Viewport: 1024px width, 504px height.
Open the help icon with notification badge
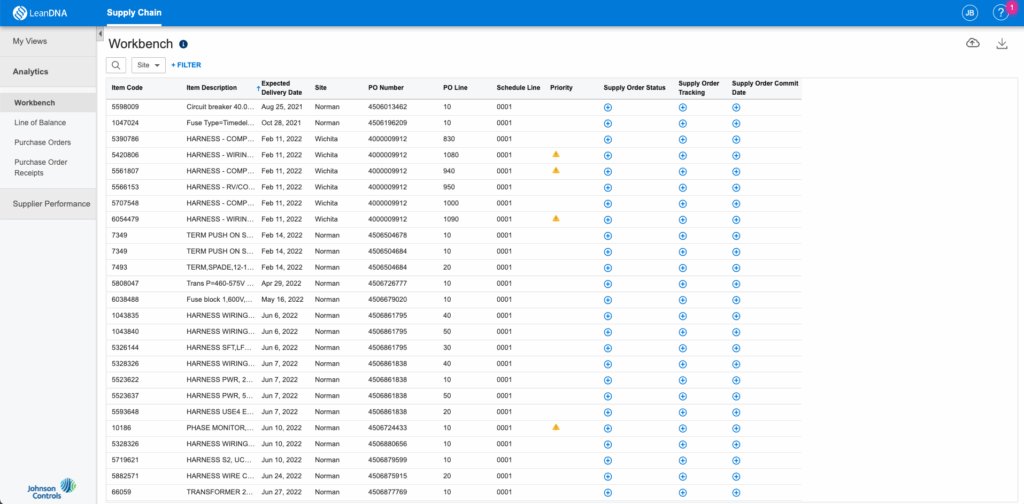(x=1000, y=13)
